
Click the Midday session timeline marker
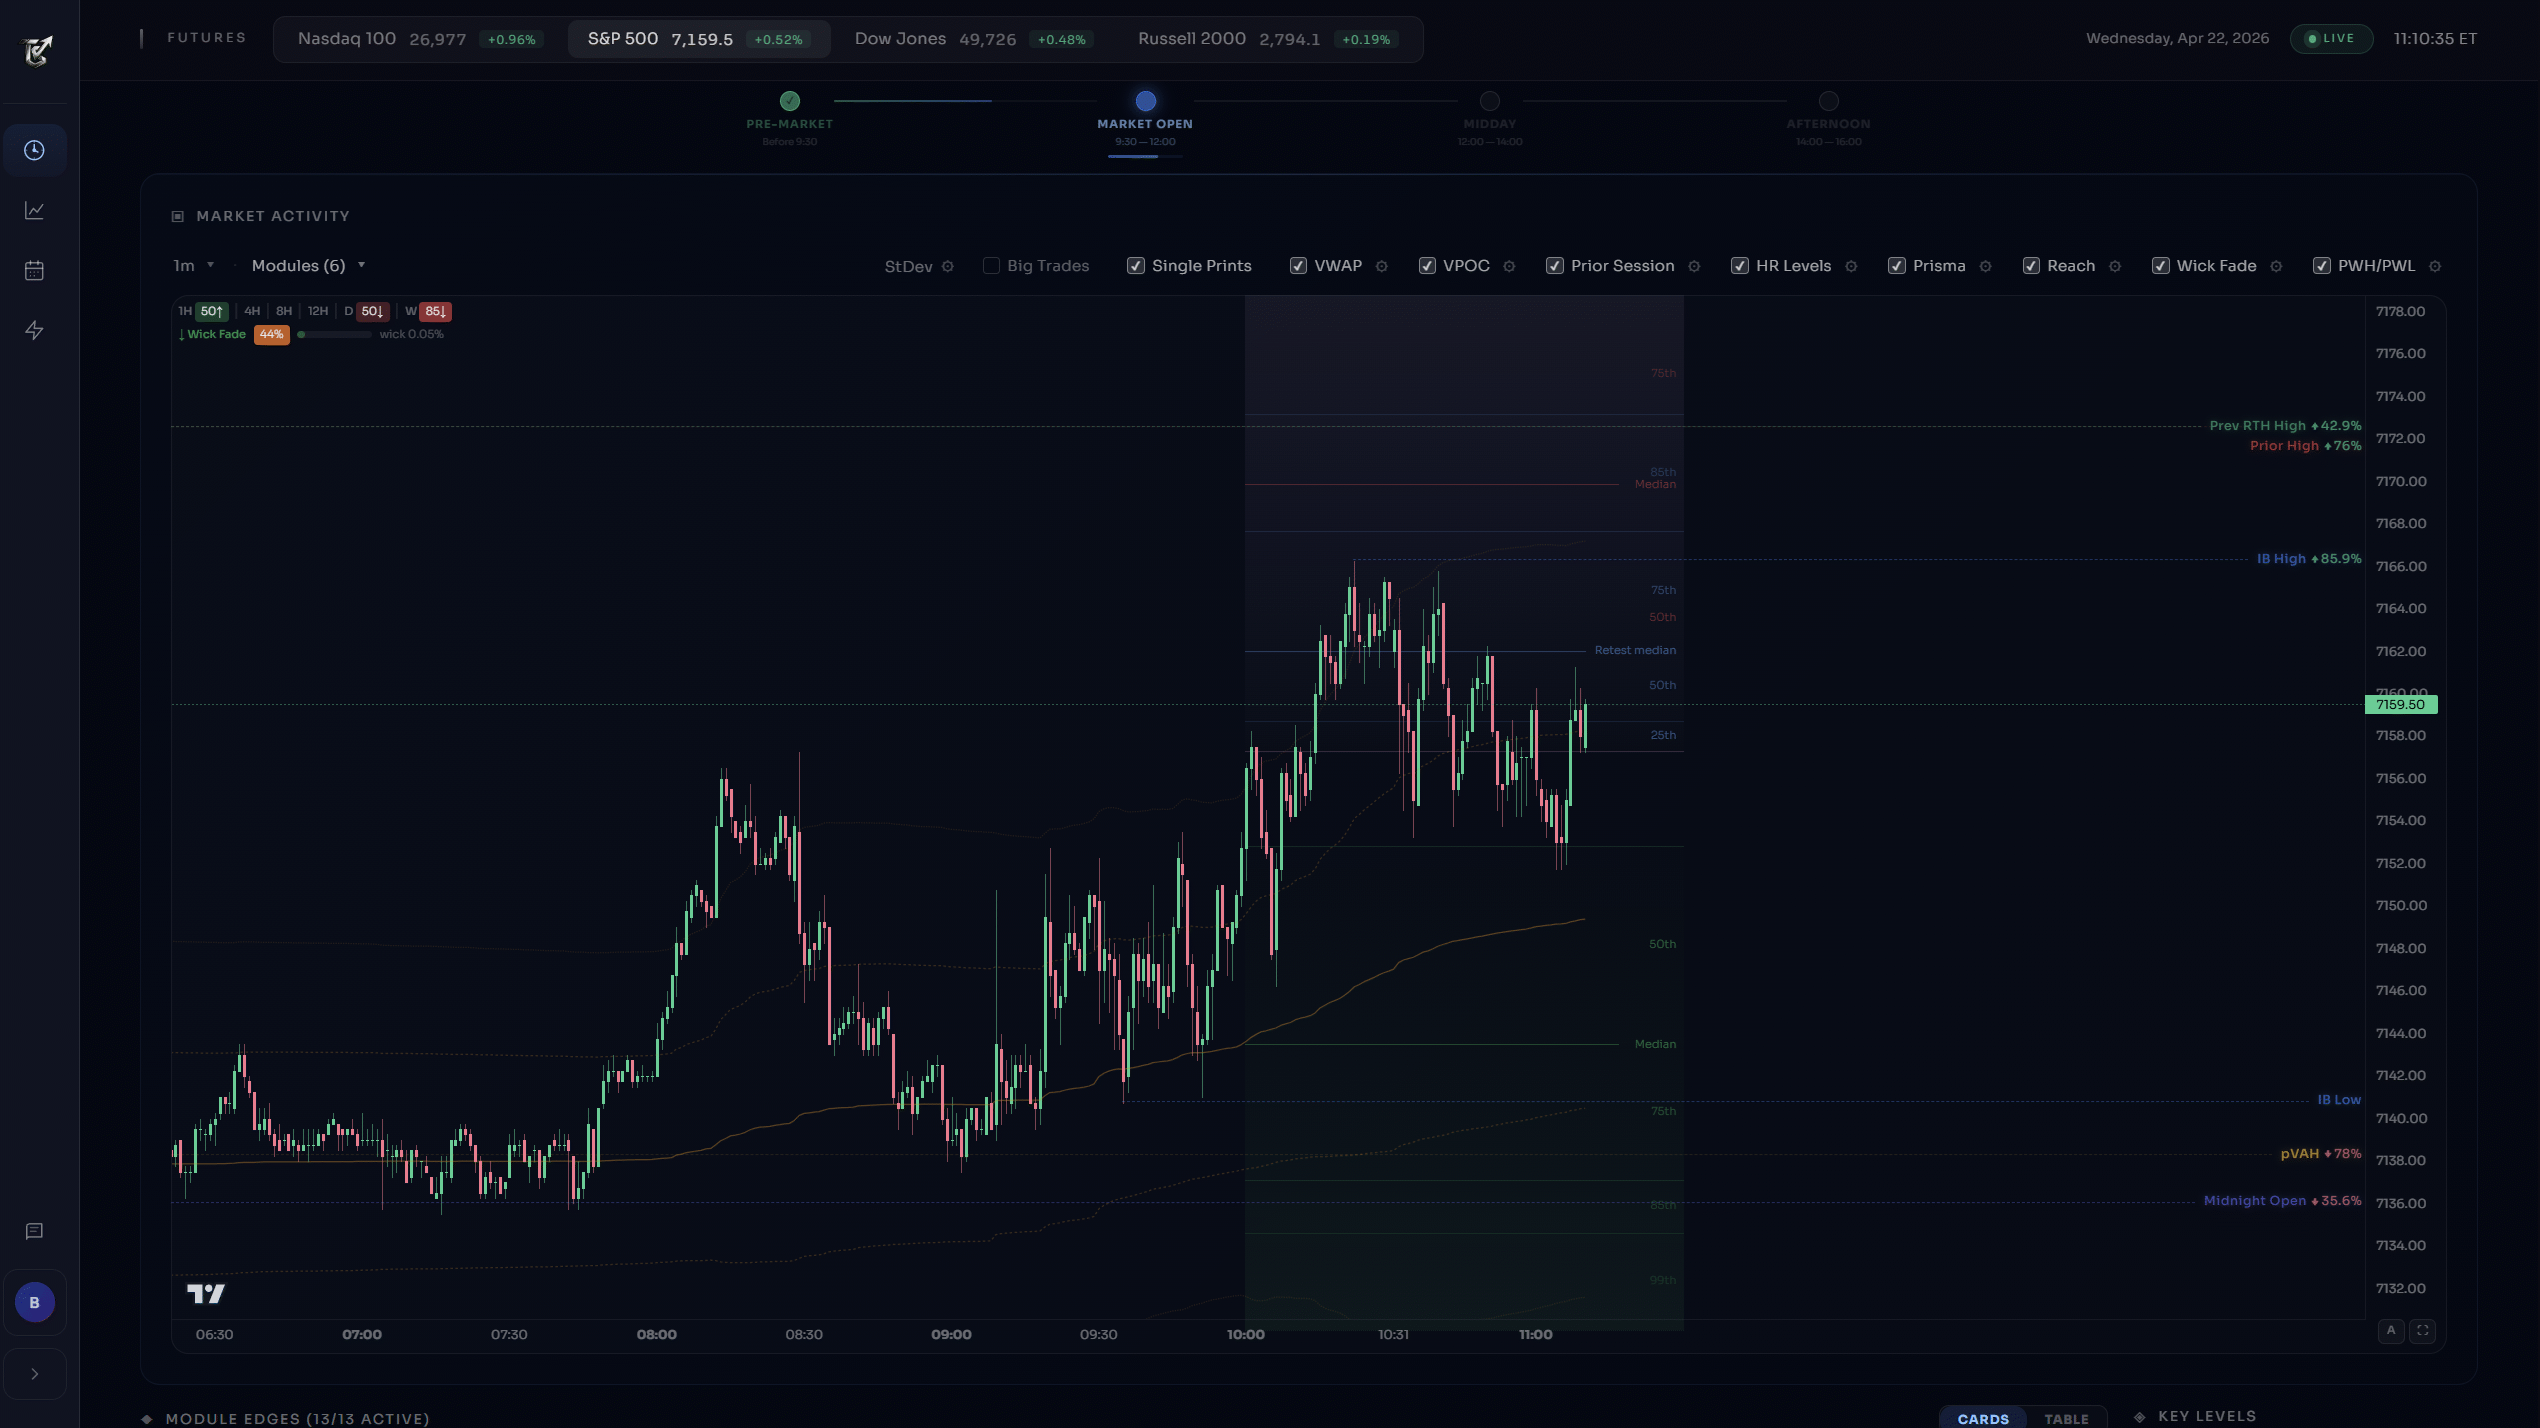pyautogui.click(x=1489, y=101)
